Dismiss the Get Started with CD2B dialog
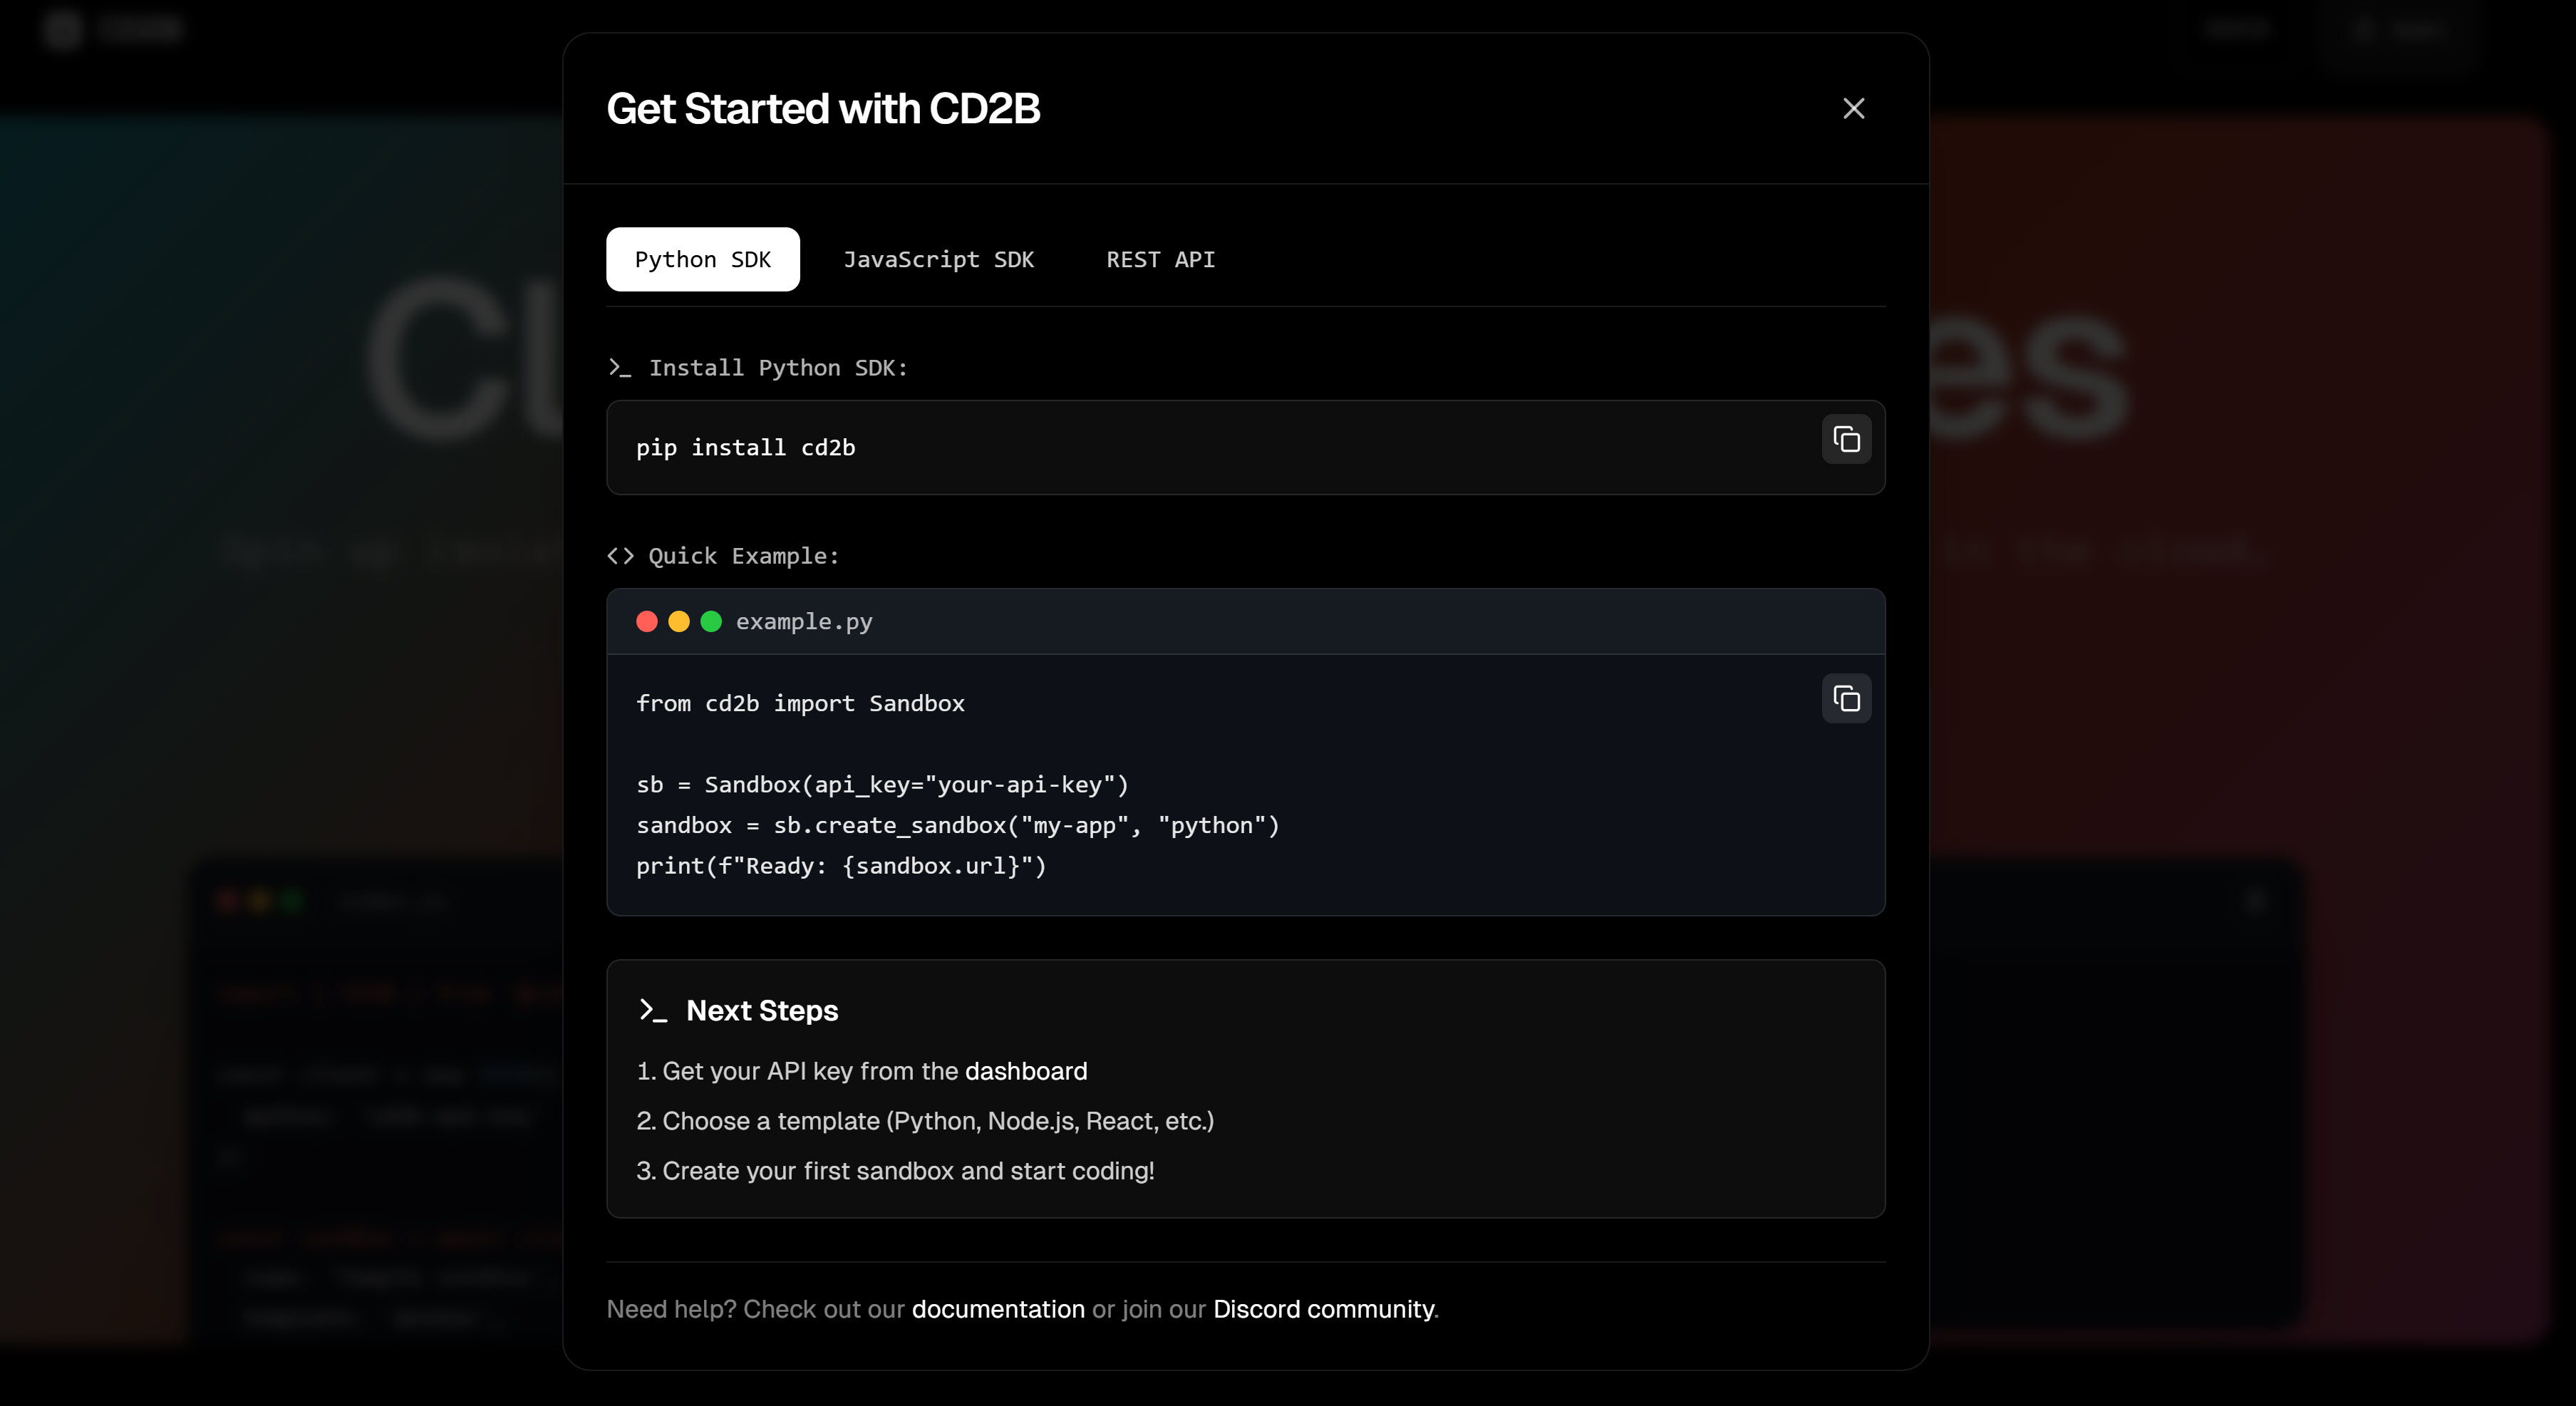Screen dimensions: 2576x1406 pyautogui.click(x=1853, y=108)
